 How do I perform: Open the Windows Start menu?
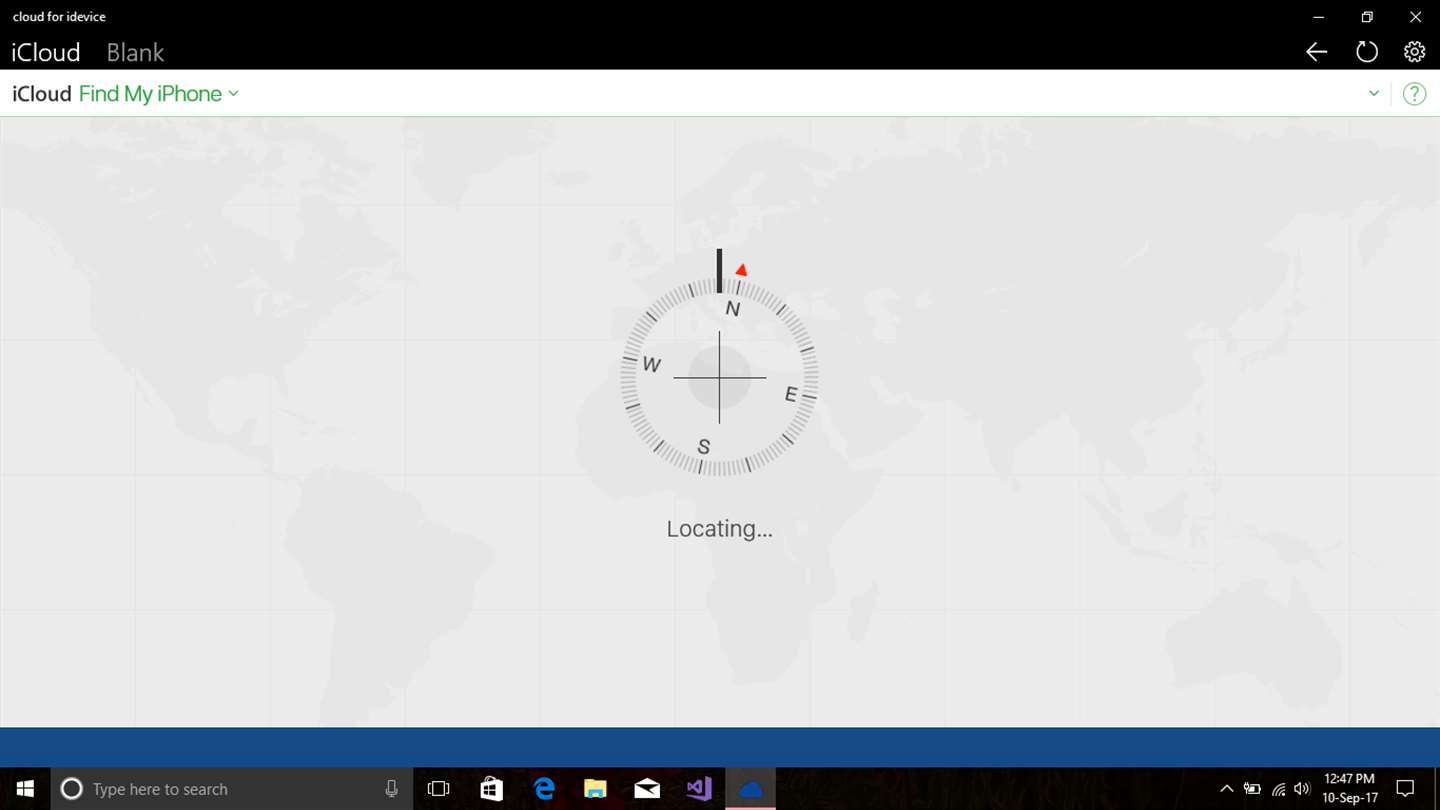click(25, 789)
